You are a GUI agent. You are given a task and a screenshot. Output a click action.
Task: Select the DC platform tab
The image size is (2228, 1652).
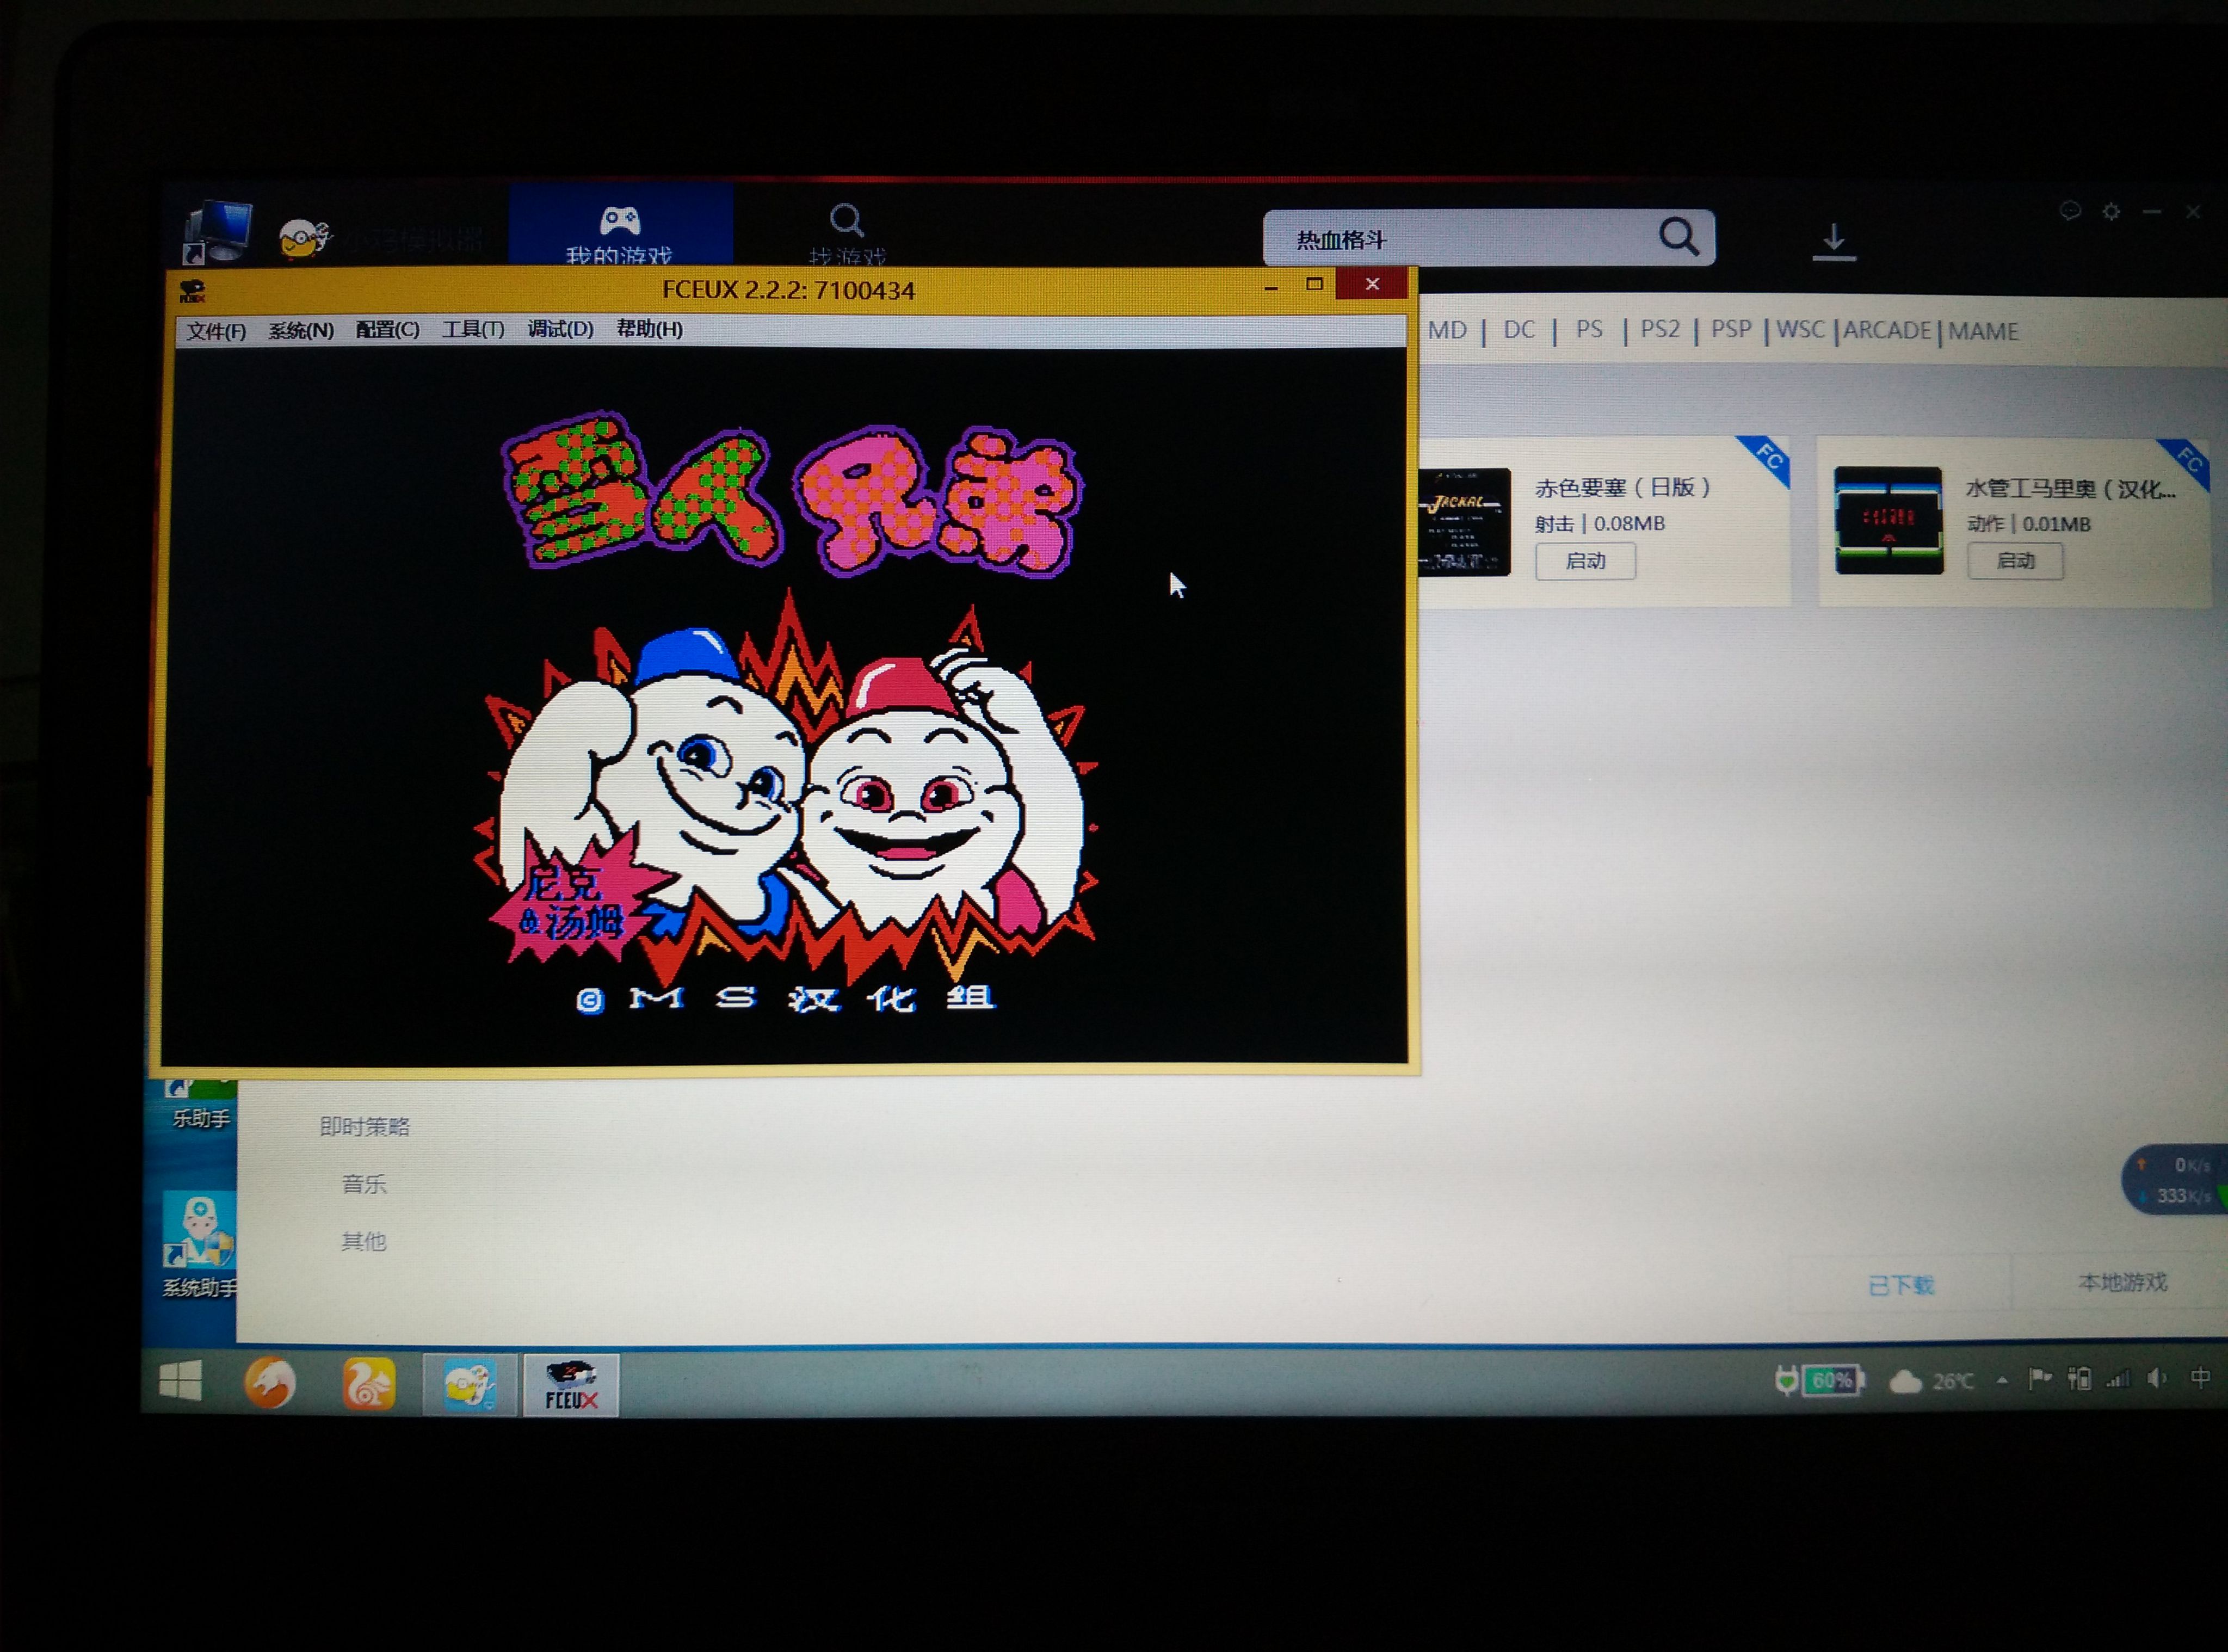click(x=1519, y=330)
